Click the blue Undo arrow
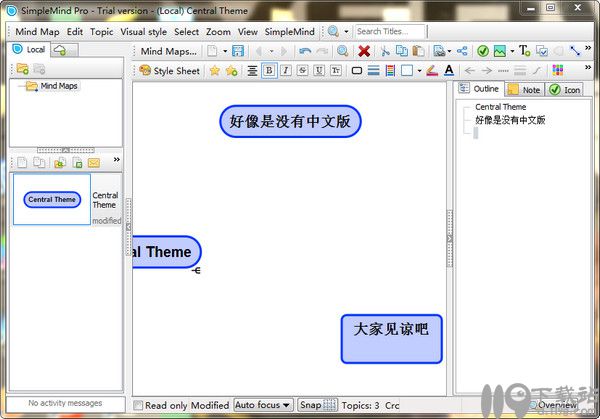The width and height of the screenshot is (600, 419). [x=305, y=51]
